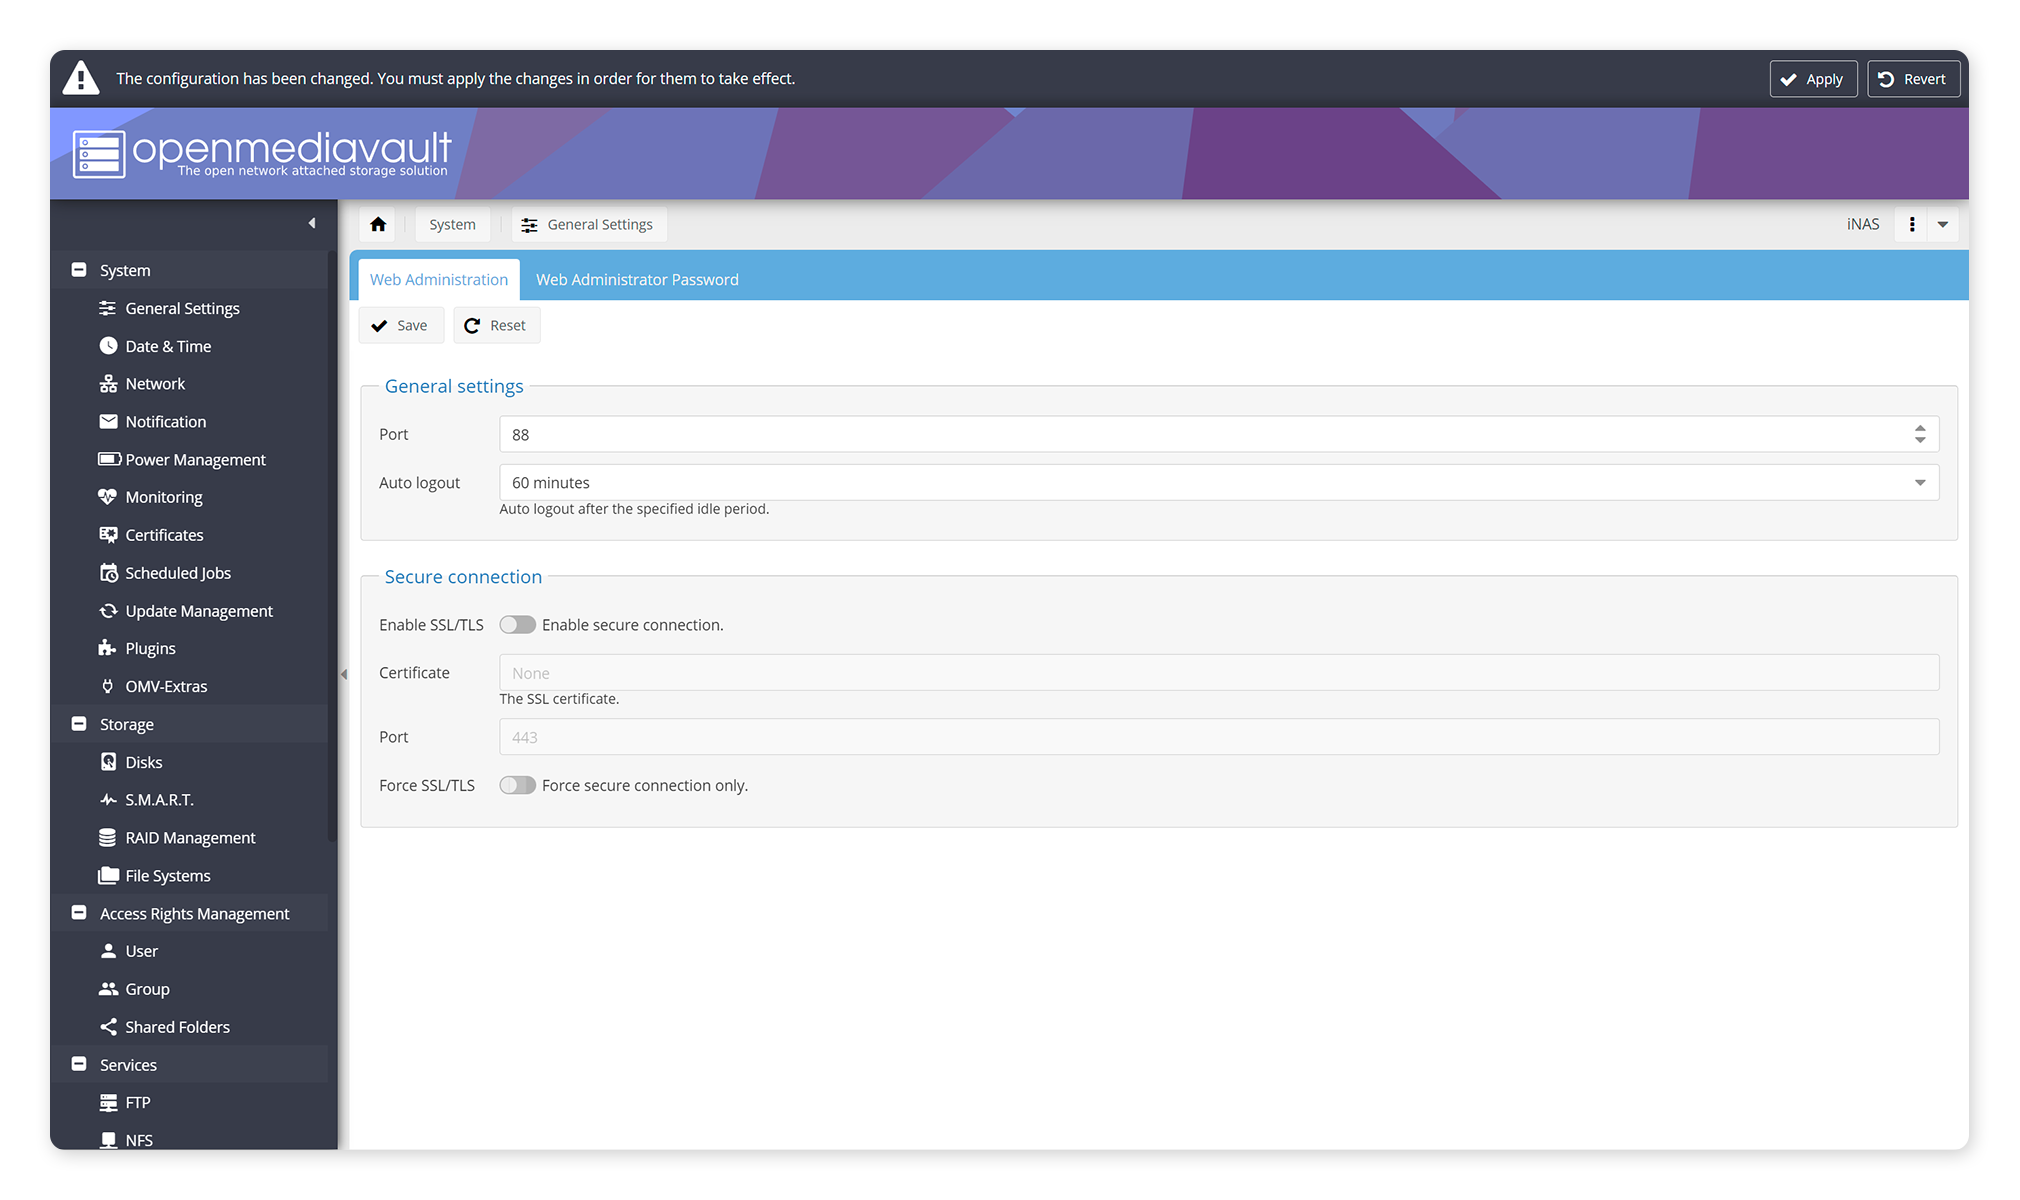The height and width of the screenshot is (1200, 2020).
Task: Increment the Port value stepper
Action: 1919,428
